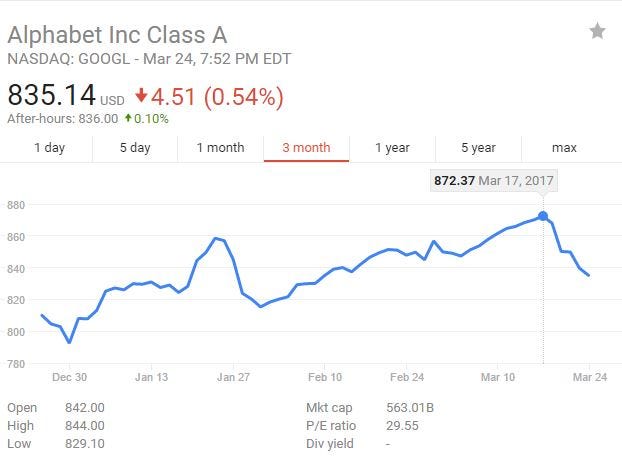Click the red down arrow price change

pyautogui.click(x=141, y=96)
